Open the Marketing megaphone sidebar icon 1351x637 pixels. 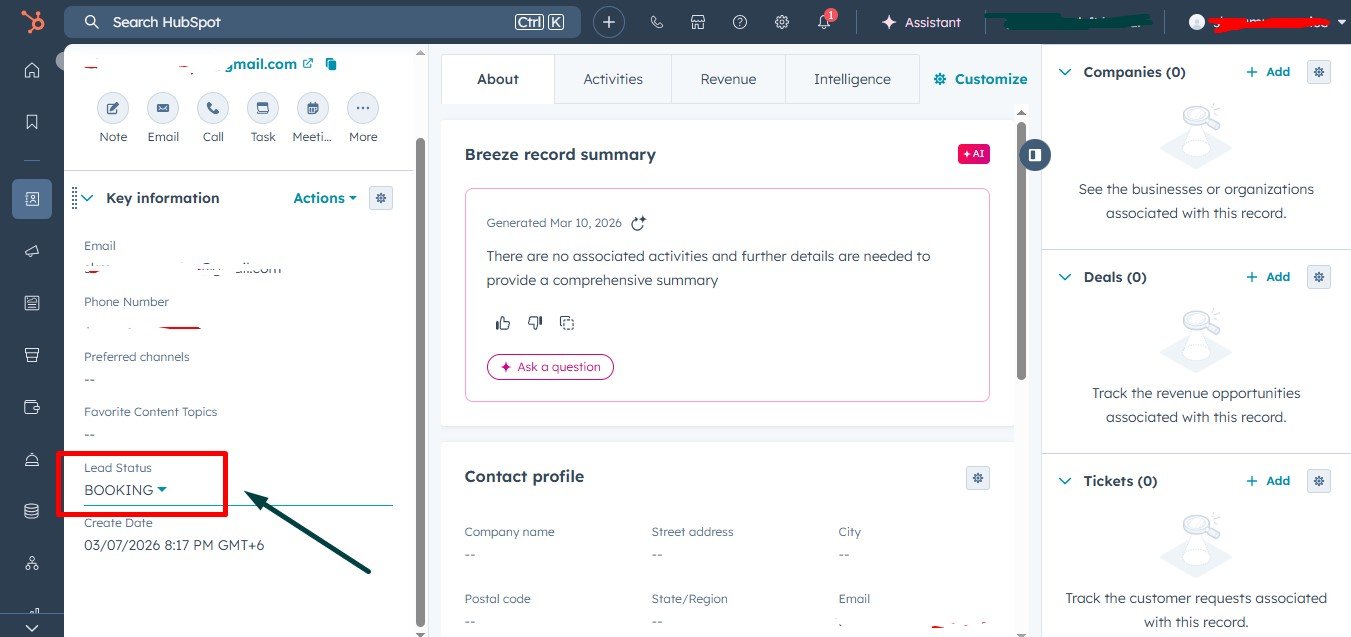coord(32,251)
